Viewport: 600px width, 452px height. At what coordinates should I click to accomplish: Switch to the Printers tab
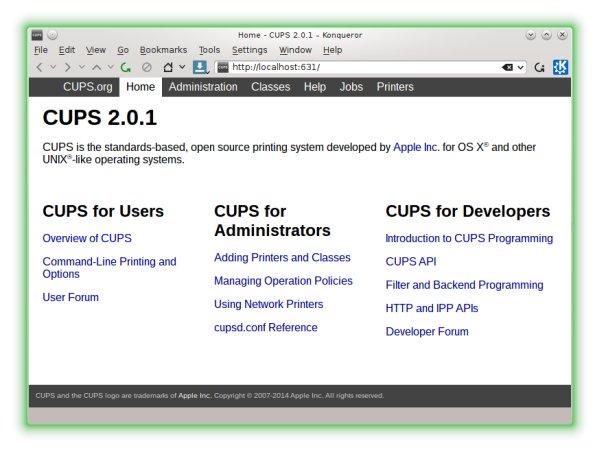coord(395,87)
